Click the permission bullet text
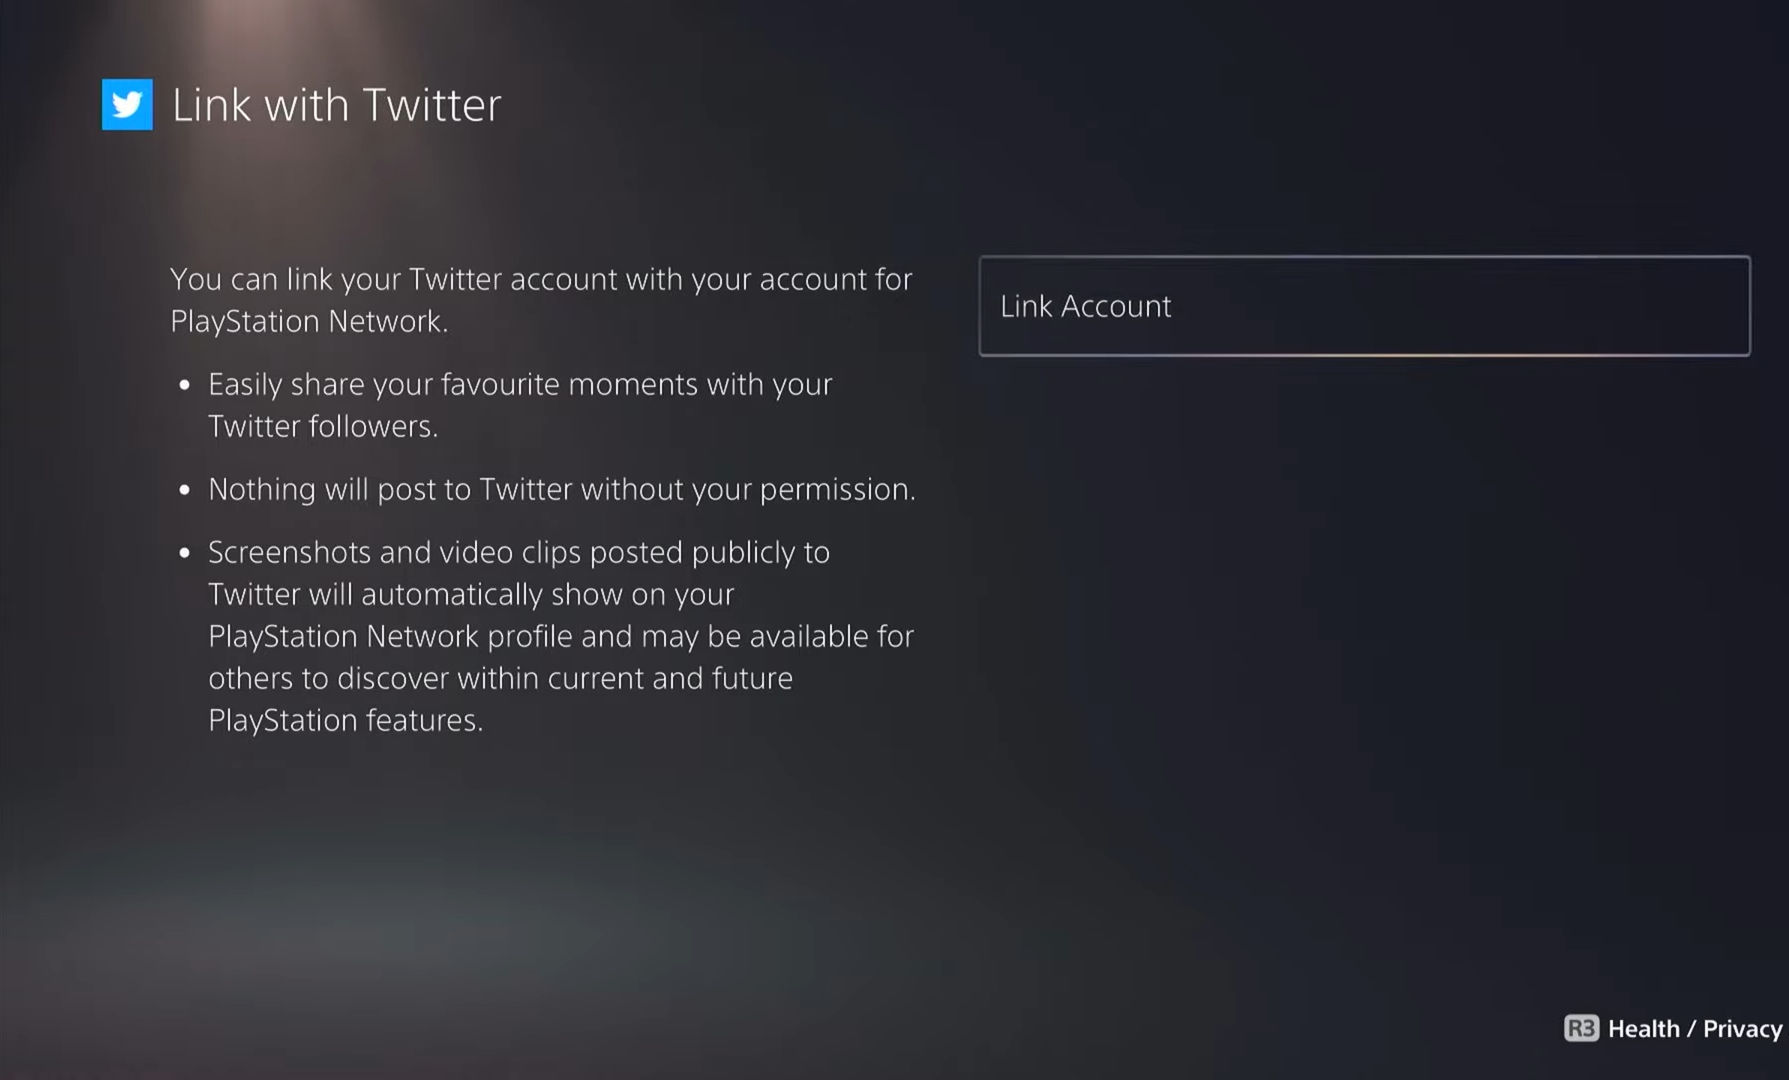This screenshot has width=1789, height=1080. point(562,490)
